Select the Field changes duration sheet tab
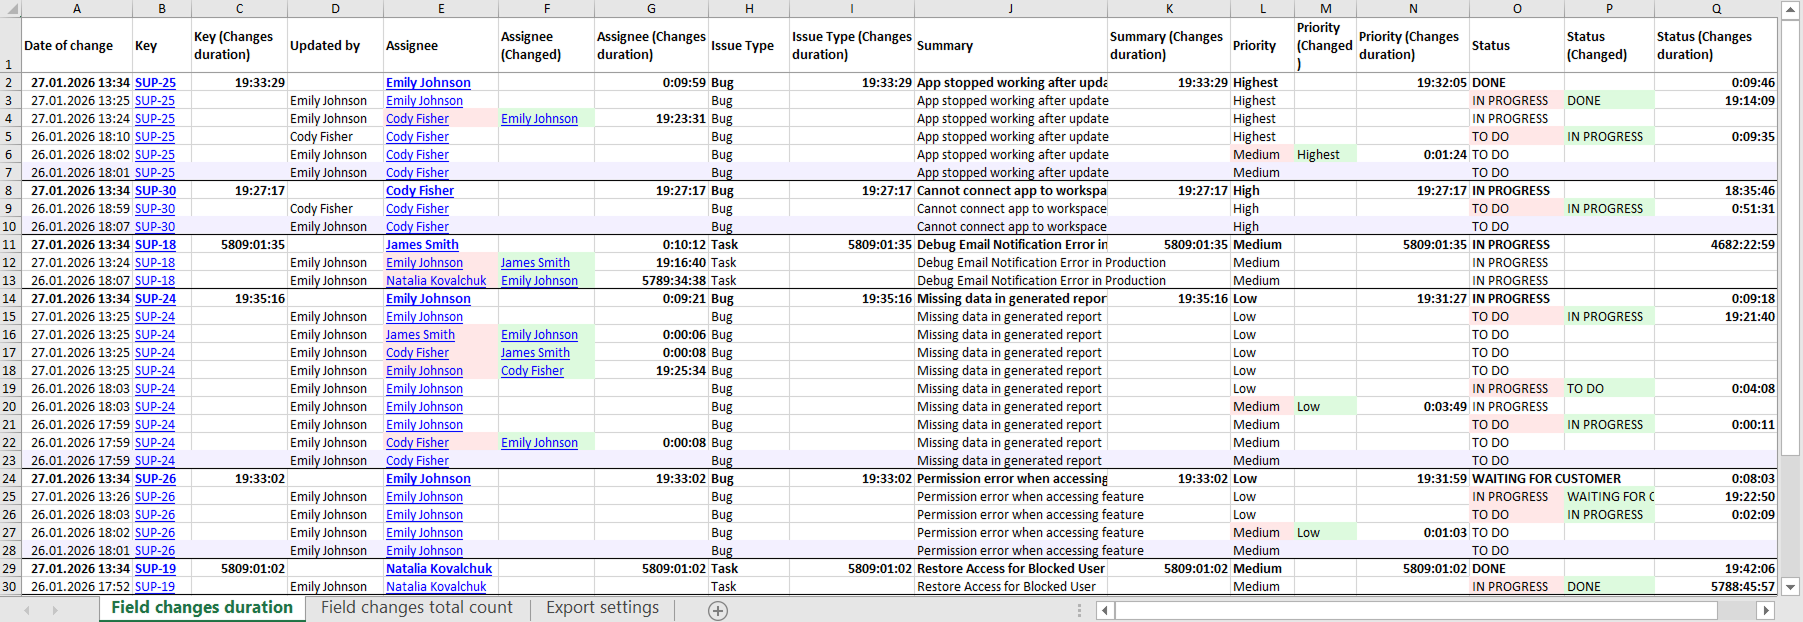Viewport: 1803px width, 622px height. coord(202,608)
